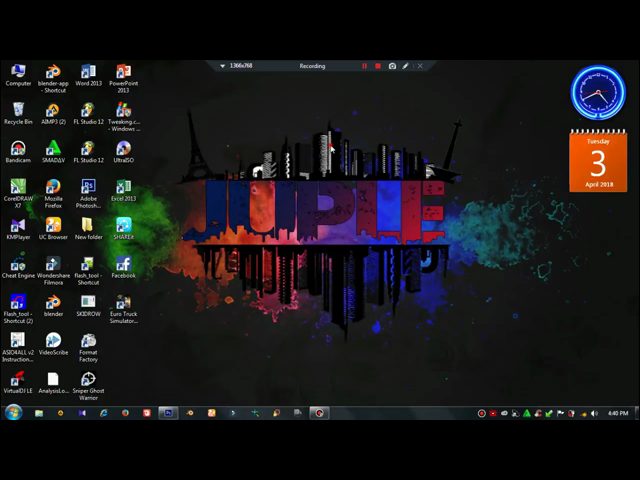Screen dimensions: 640x480
Task: Select the Bandicam desktop icon
Action: coord(18,152)
